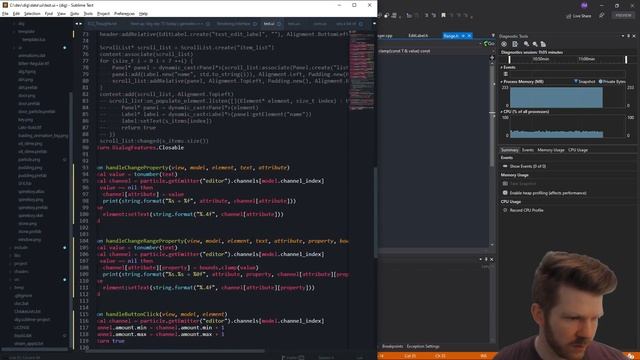Screen dimensions: 640x360
Task: Click the bookmark icon in Visual Studio toolbar
Action: coord(444,16)
